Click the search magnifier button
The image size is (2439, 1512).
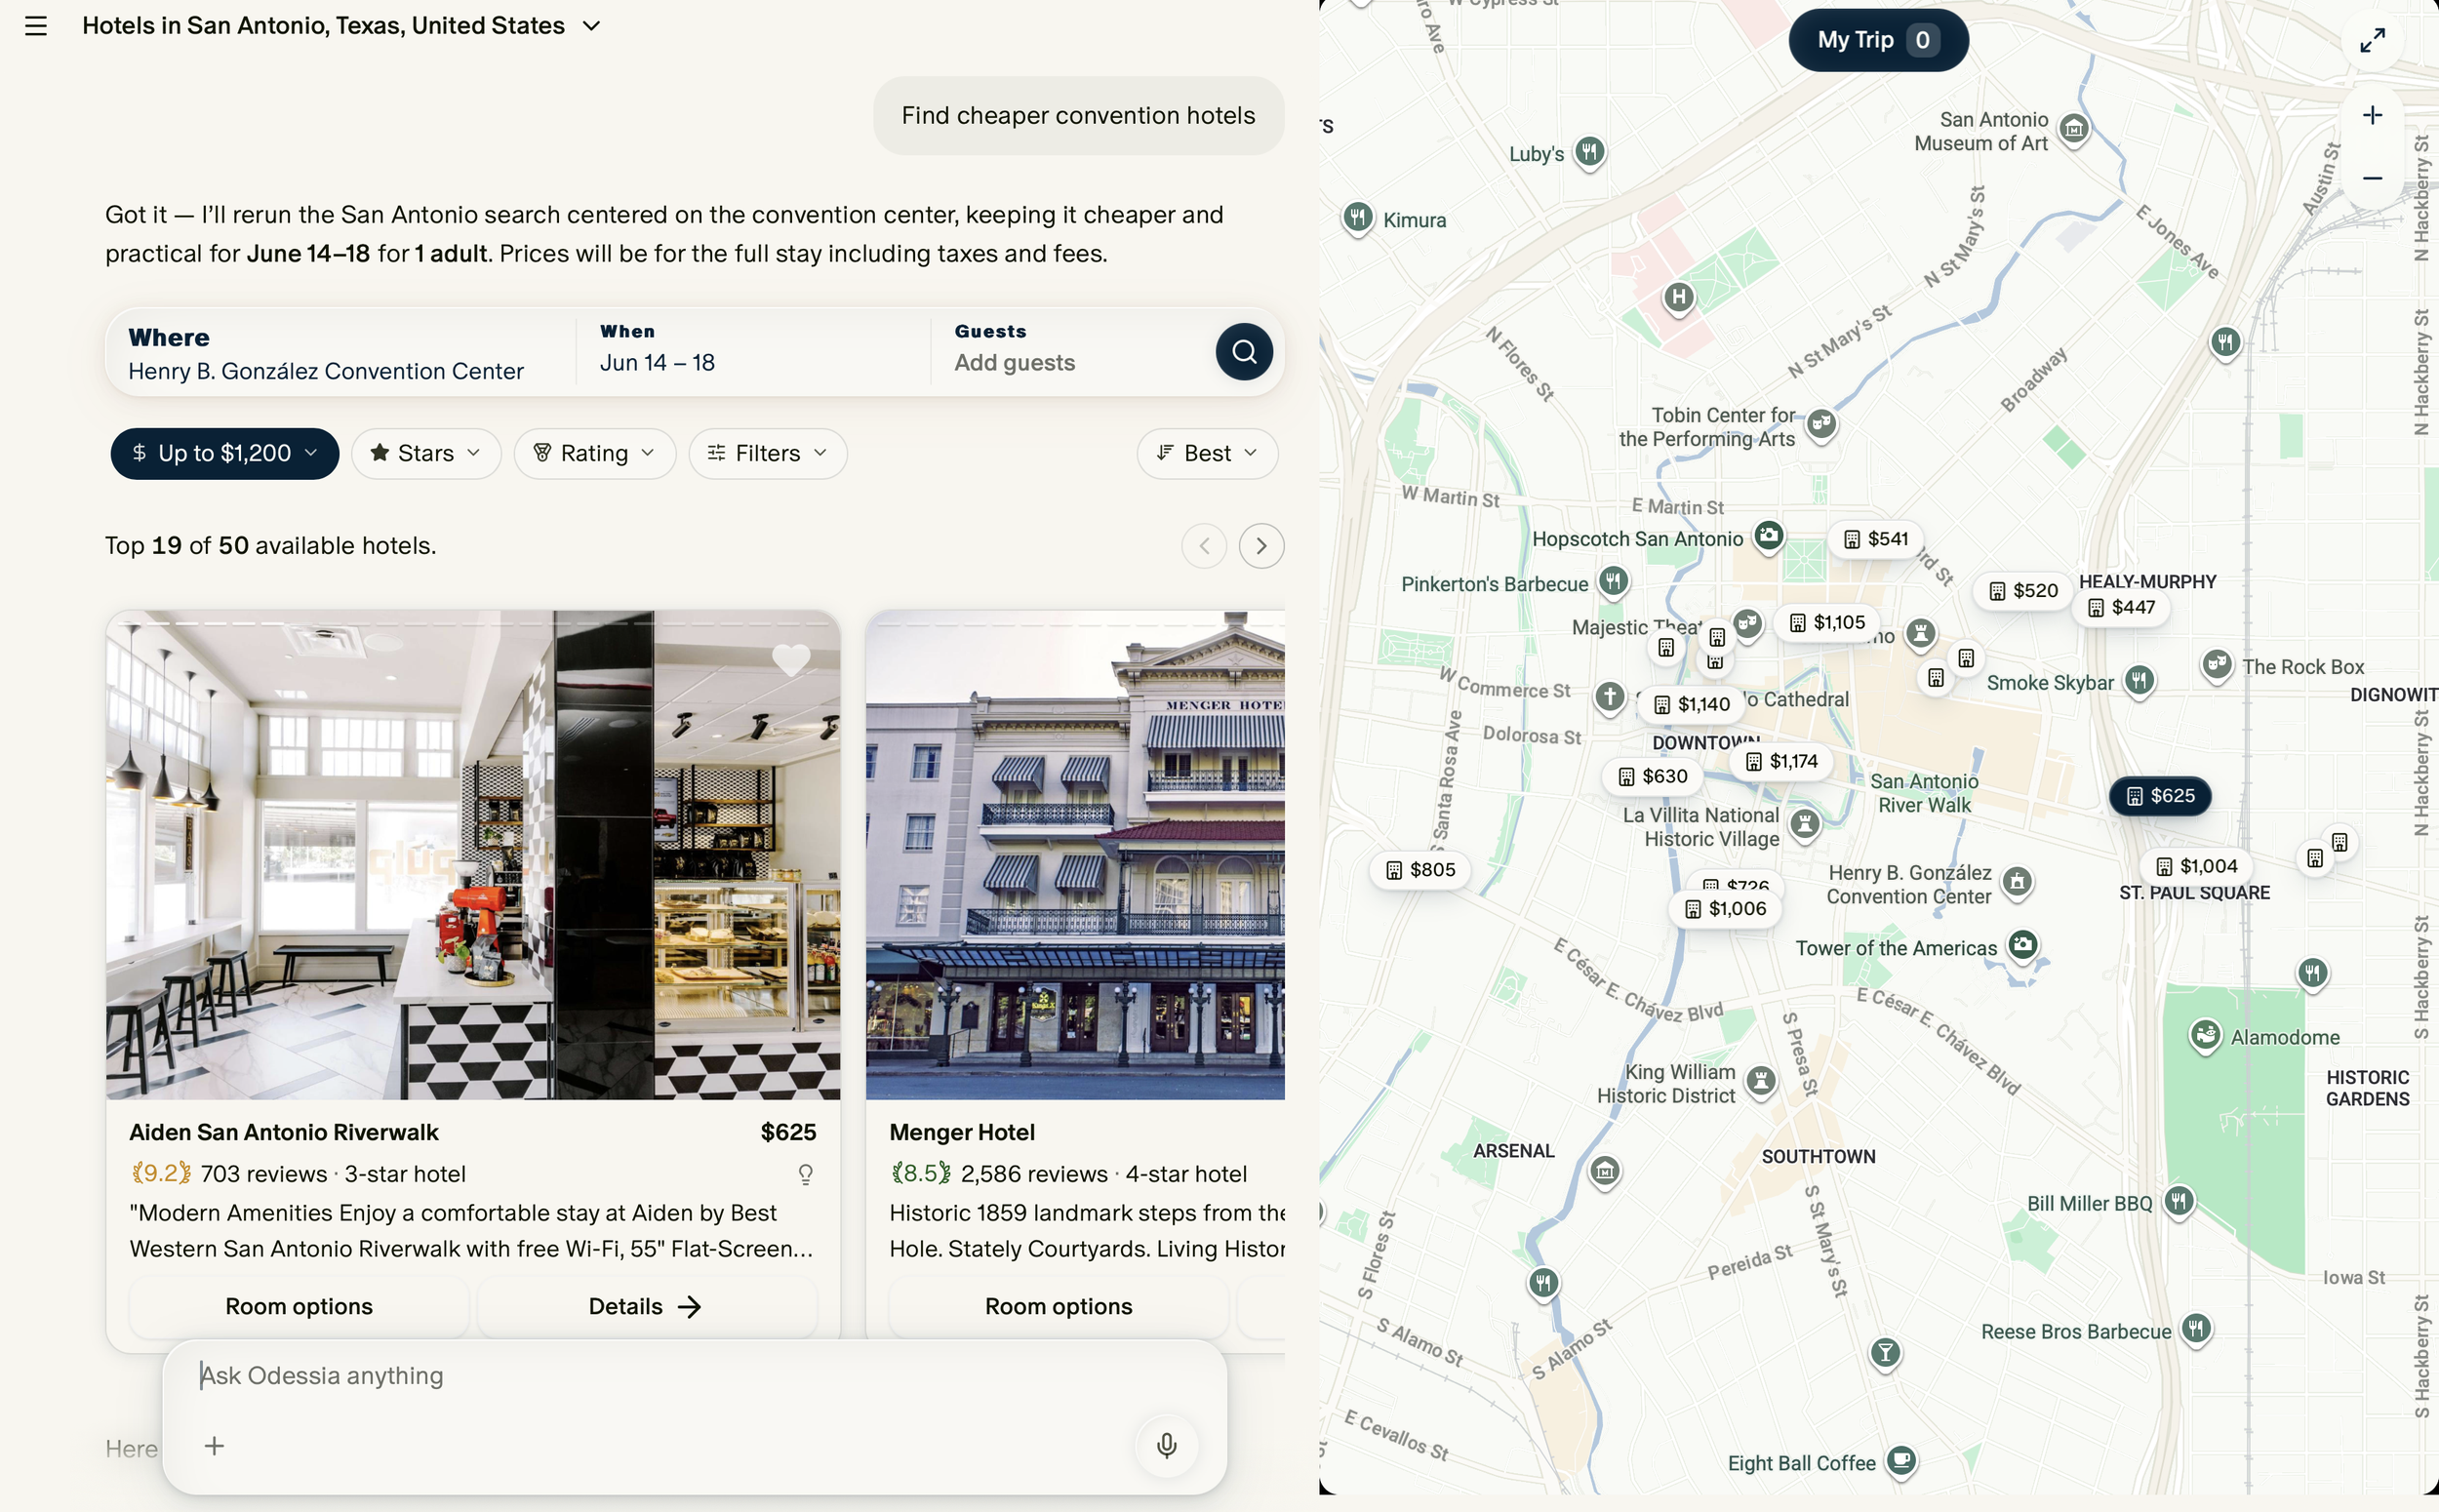1244,352
